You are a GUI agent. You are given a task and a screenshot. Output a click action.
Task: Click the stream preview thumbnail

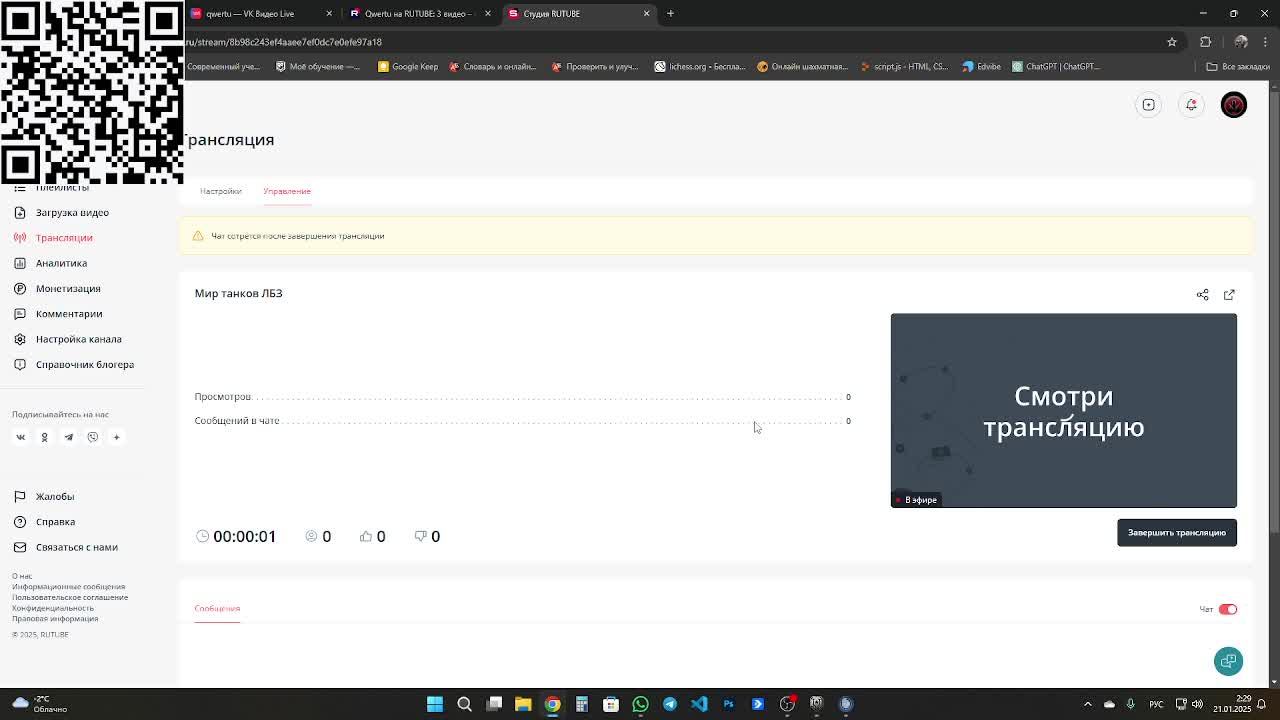1064,410
